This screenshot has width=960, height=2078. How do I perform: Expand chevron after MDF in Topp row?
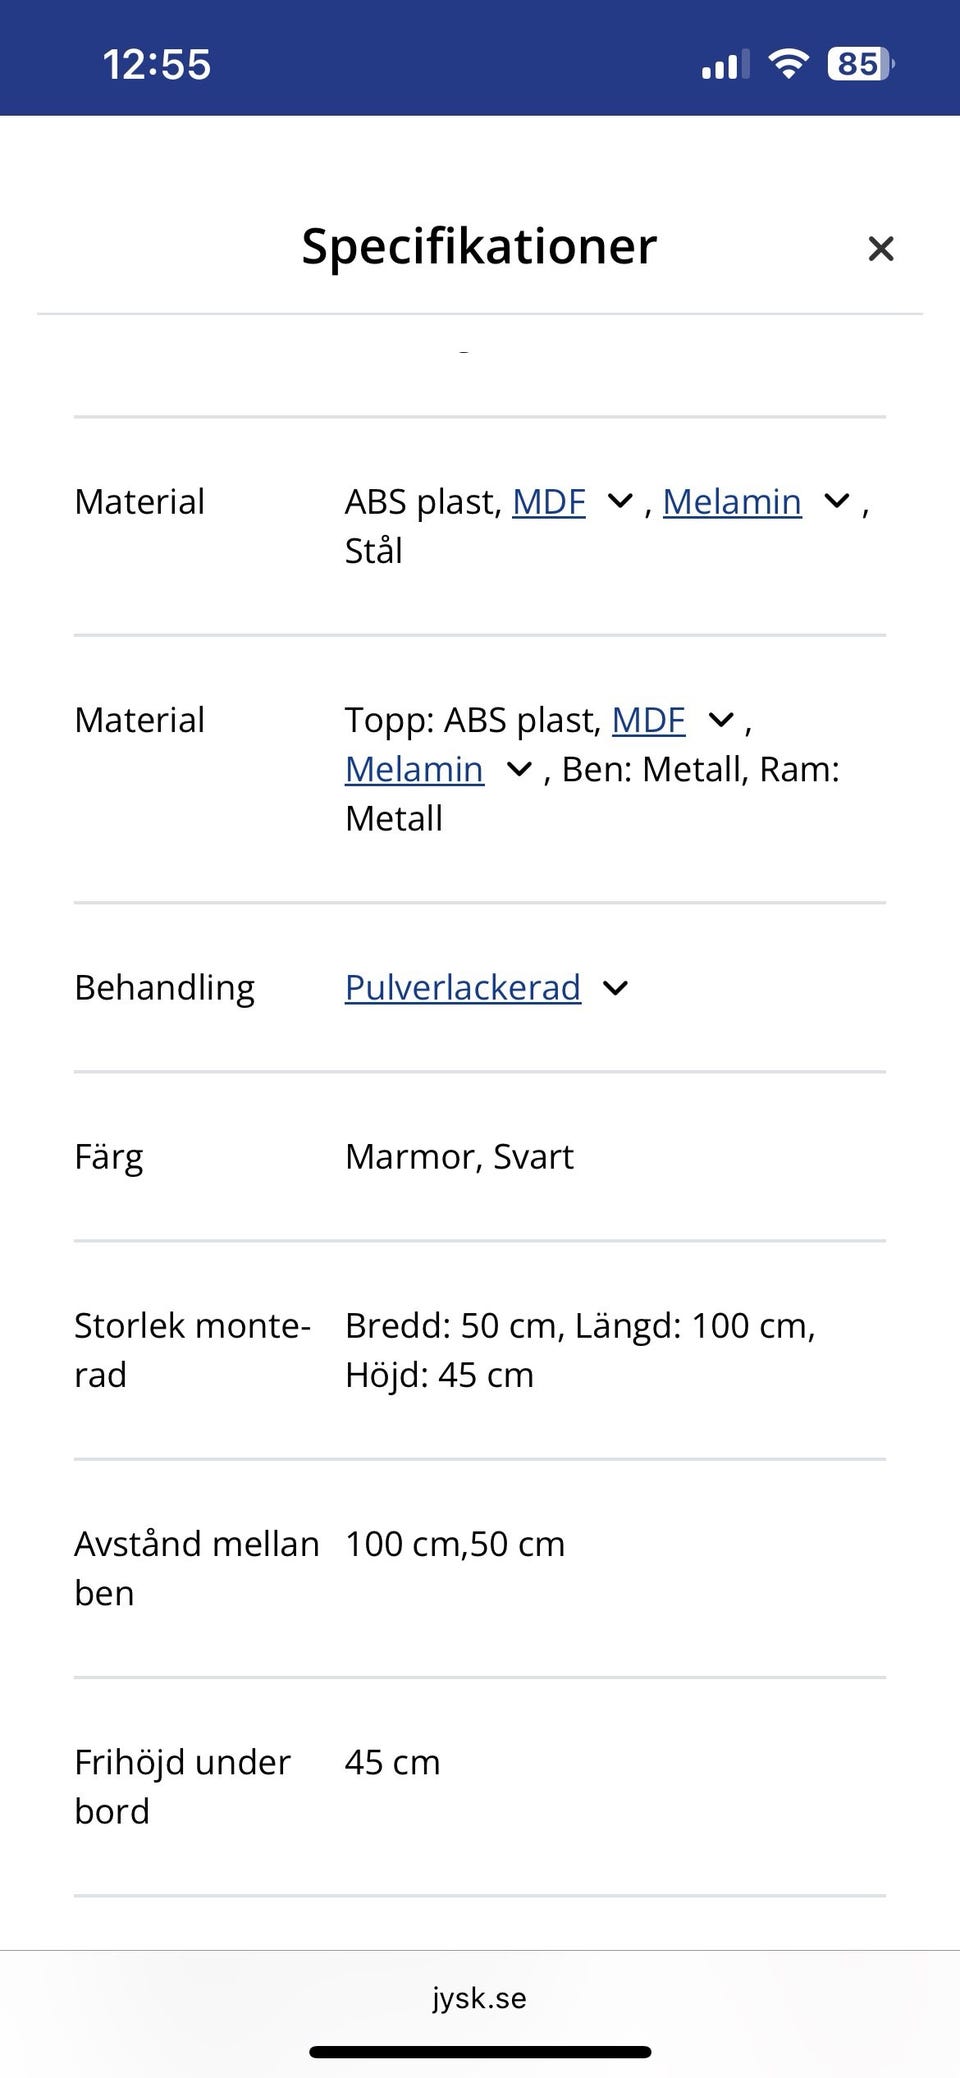(x=721, y=720)
